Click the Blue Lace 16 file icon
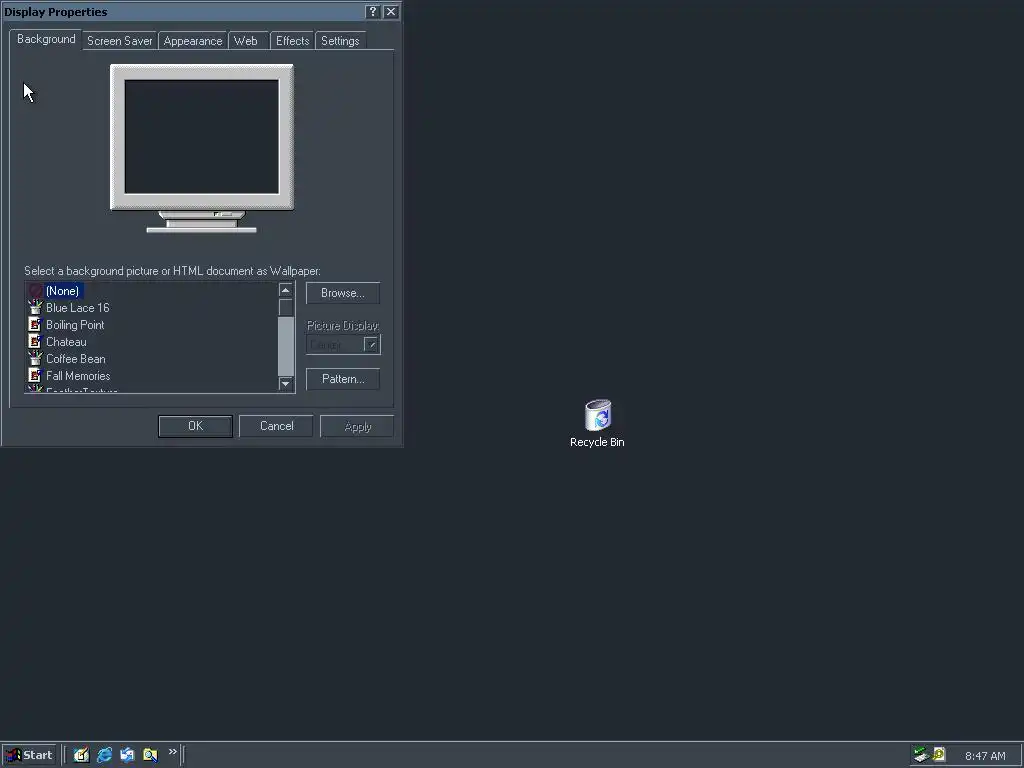Viewport: 1024px width, 768px height. click(35, 308)
